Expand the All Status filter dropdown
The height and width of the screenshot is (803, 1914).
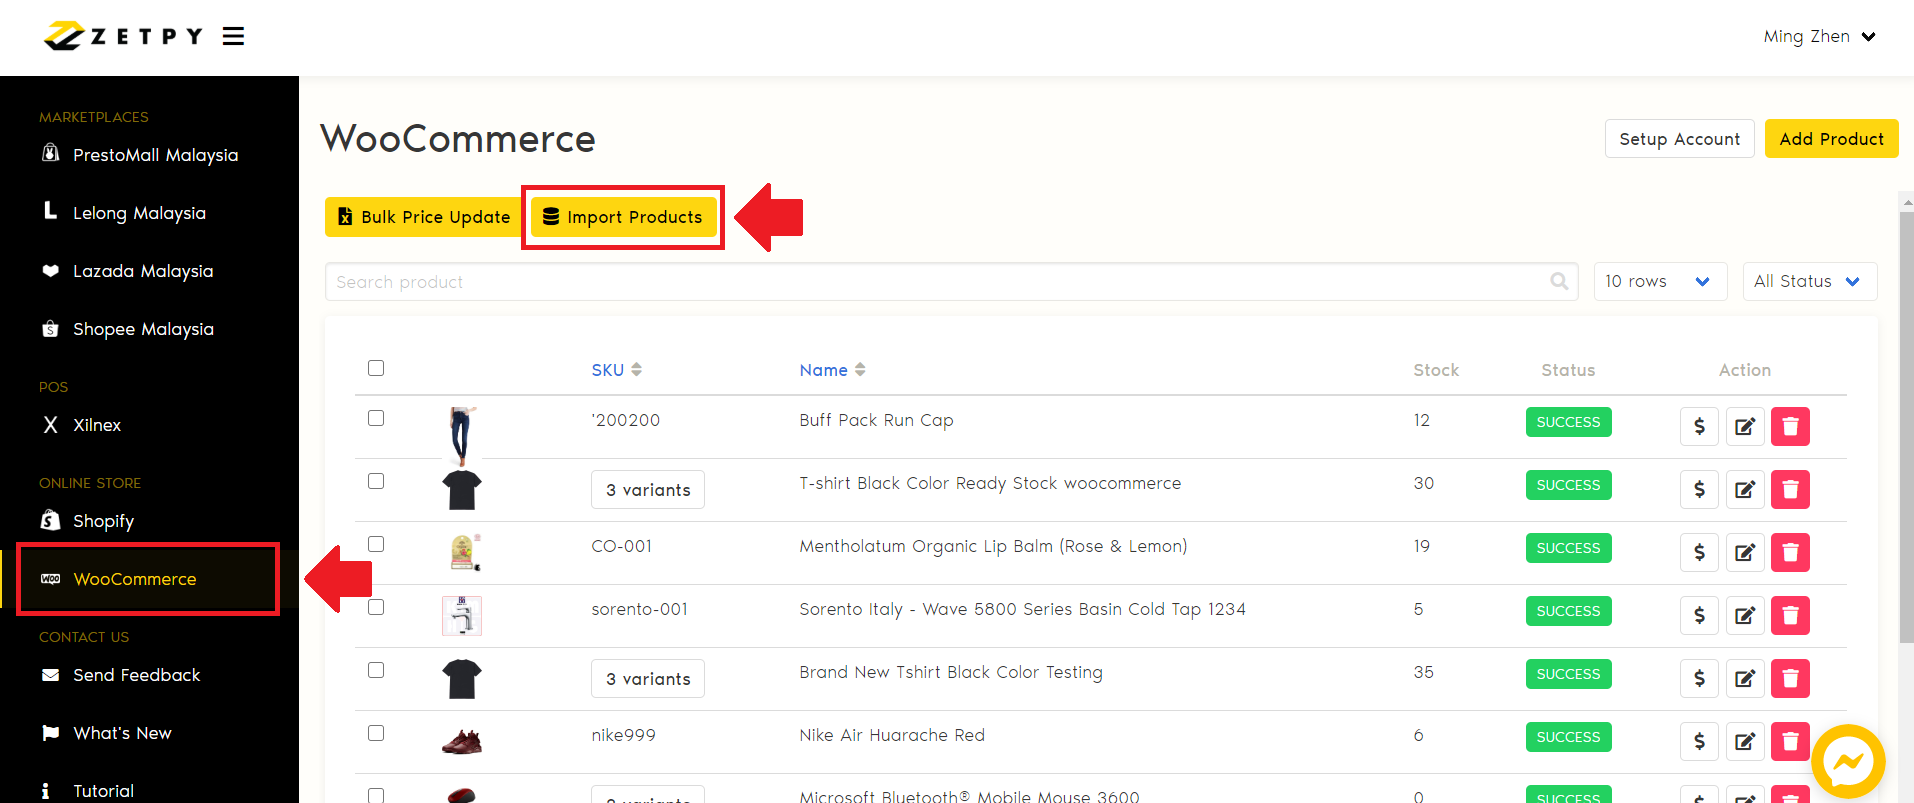click(x=1808, y=282)
